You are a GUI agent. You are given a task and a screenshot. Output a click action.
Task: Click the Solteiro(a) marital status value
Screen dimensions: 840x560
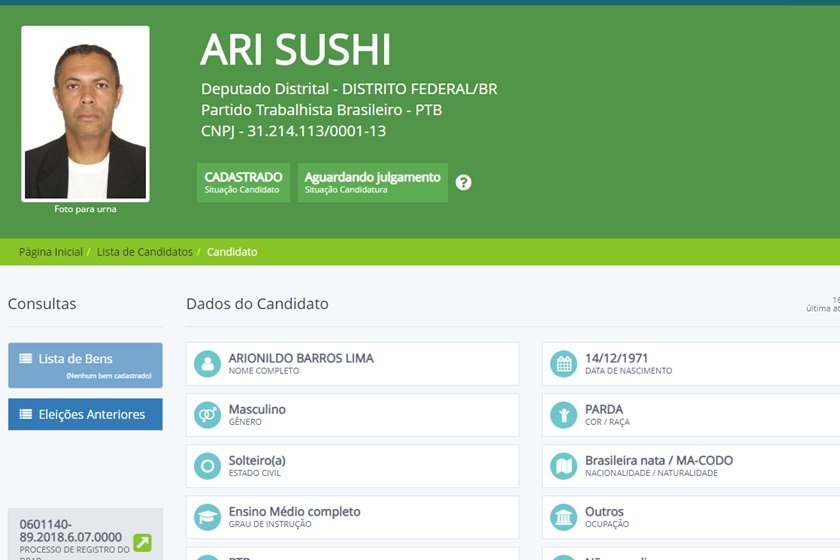[x=257, y=460]
